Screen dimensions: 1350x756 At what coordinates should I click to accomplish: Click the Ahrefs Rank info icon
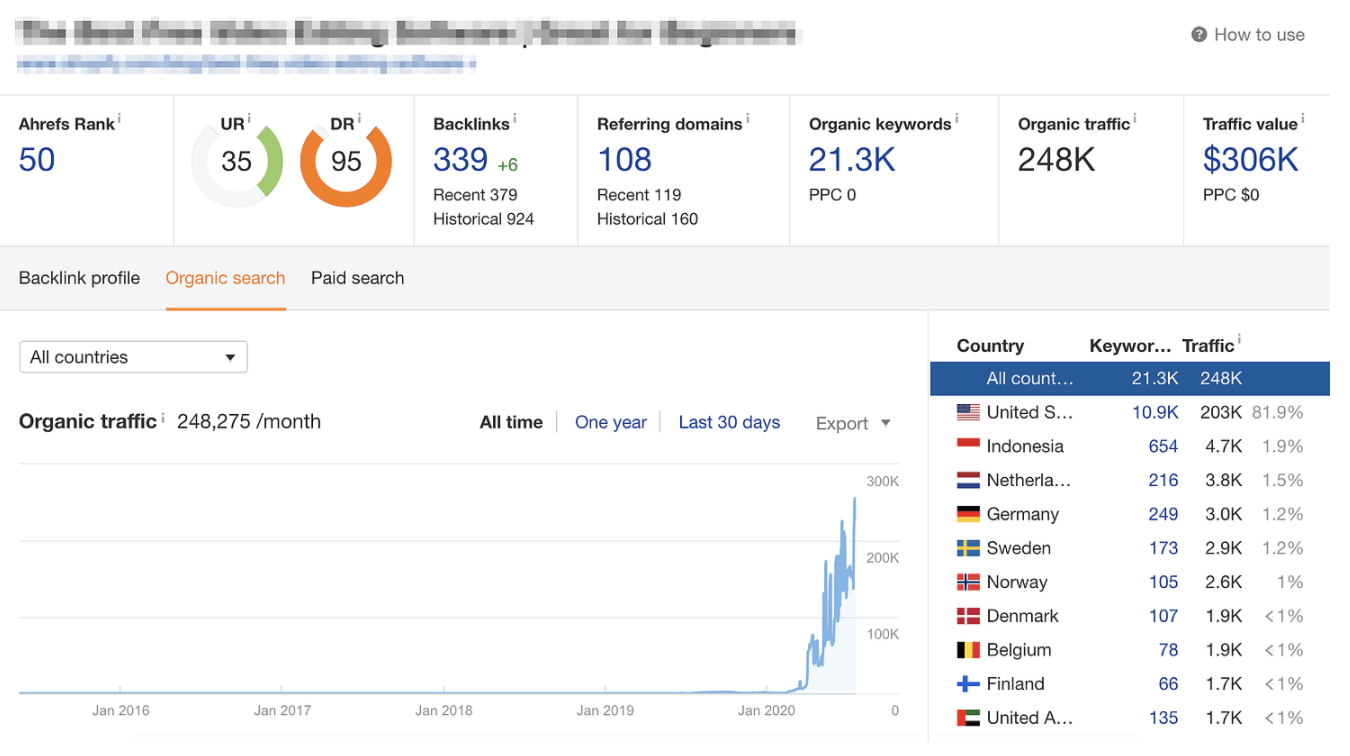[x=119, y=118]
